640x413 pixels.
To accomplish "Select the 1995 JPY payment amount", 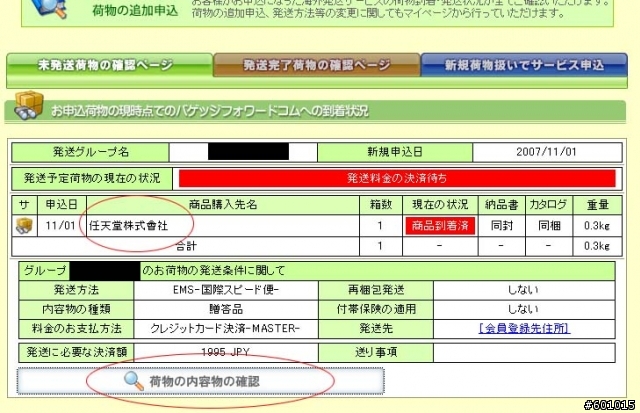I will click(226, 352).
